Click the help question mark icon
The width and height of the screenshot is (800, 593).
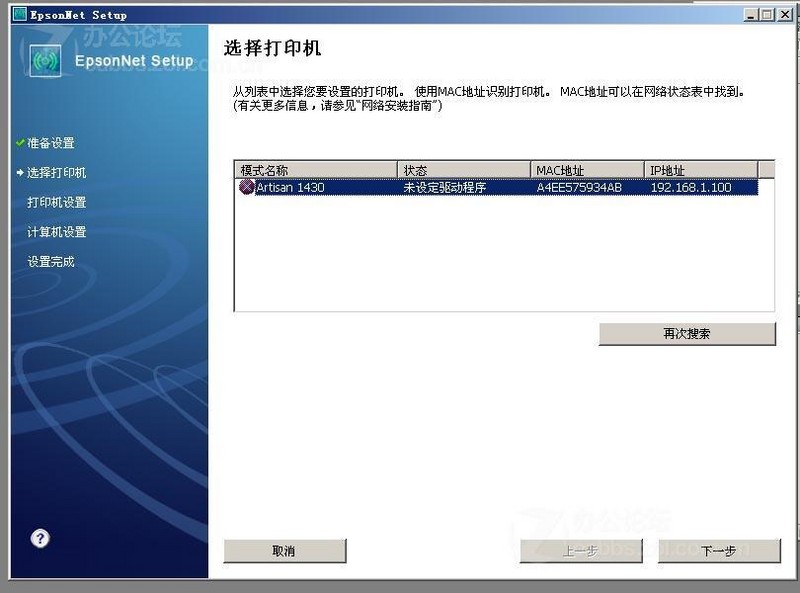click(x=40, y=538)
